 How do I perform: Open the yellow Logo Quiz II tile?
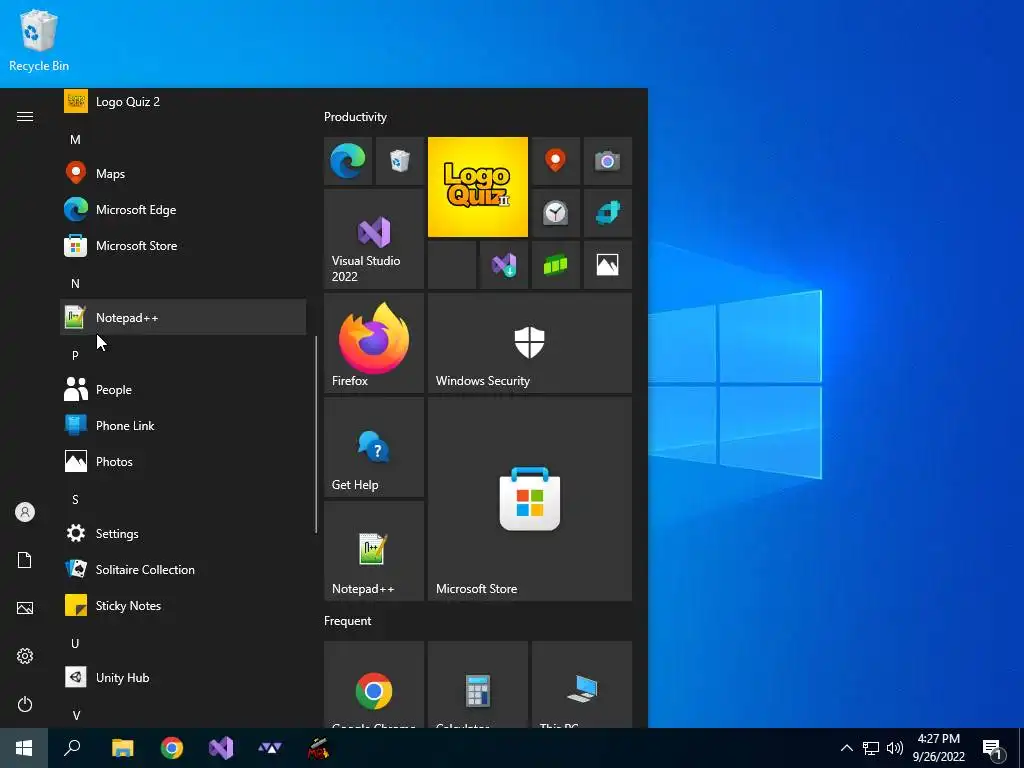pyautogui.click(x=478, y=187)
